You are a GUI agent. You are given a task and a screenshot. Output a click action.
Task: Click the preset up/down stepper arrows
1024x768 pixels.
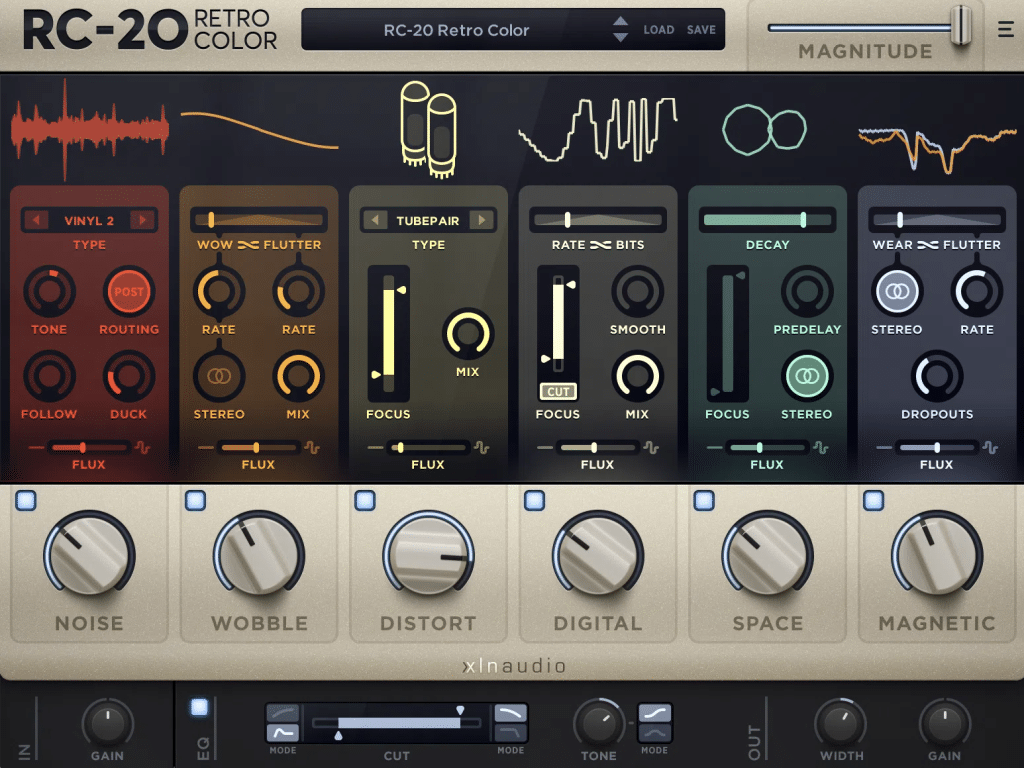point(621,29)
